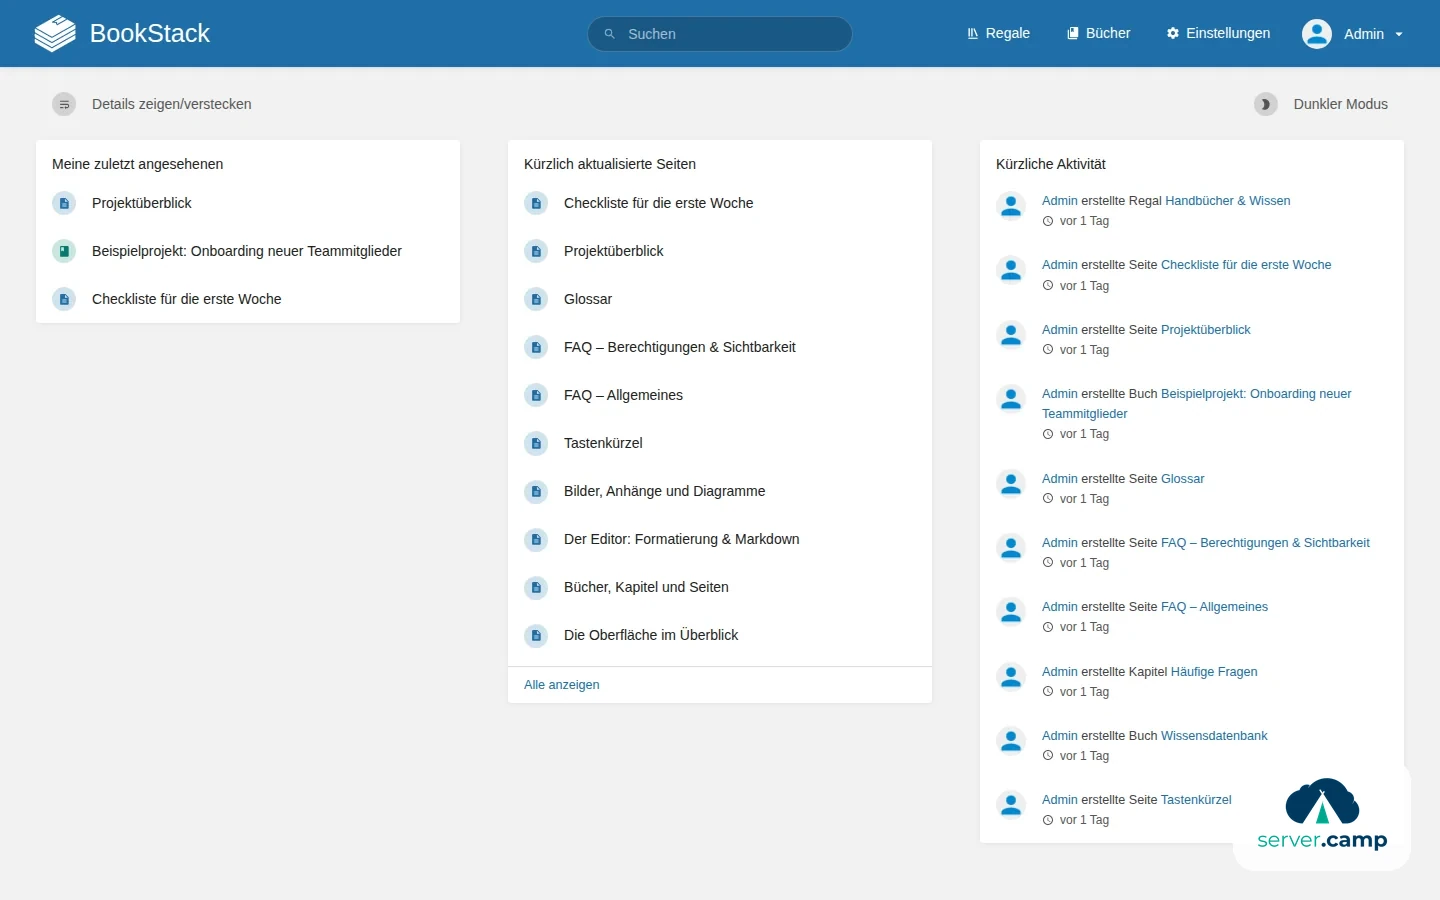The image size is (1440, 900).
Task: Click the BookStack logo icon
Action: pyautogui.click(x=55, y=33)
